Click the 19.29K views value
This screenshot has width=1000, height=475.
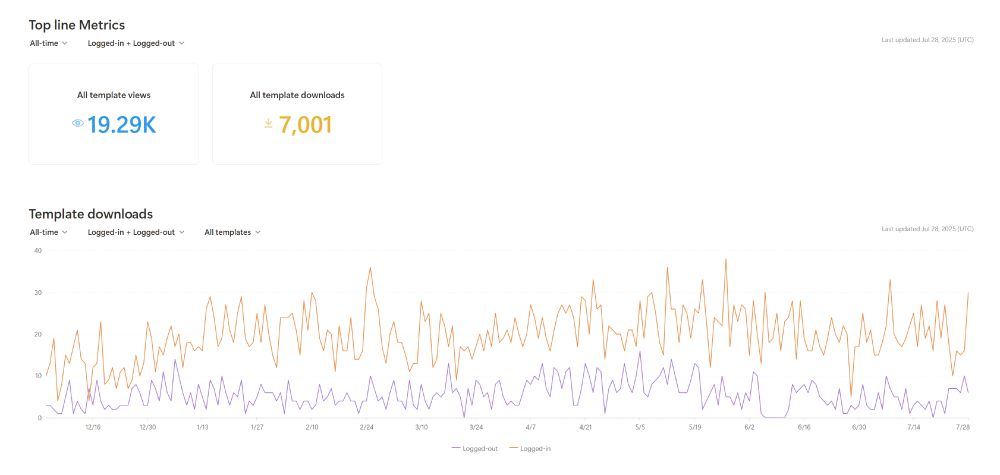pos(121,124)
